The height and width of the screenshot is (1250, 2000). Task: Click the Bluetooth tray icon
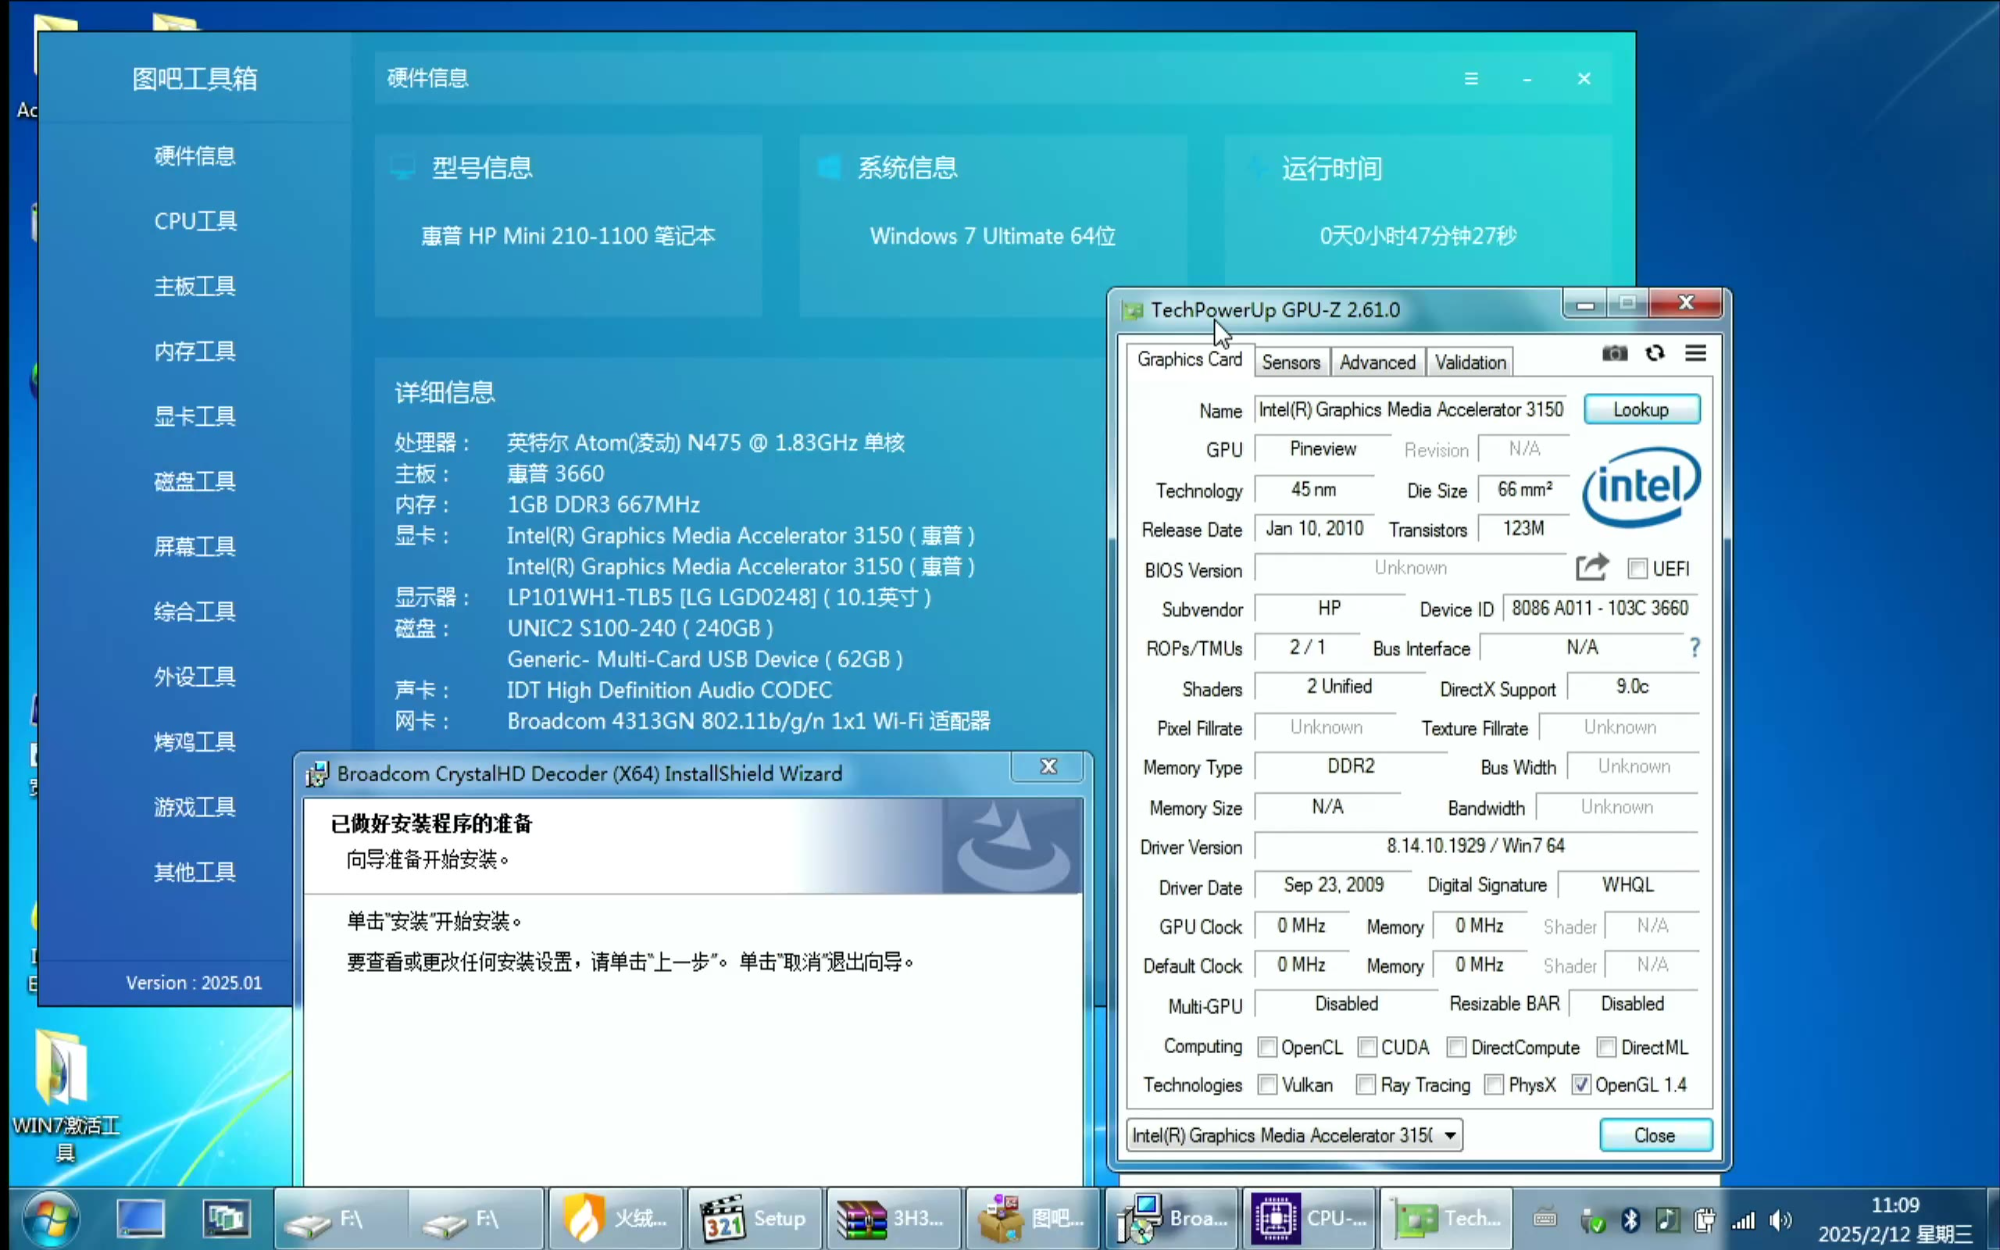1630,1219
